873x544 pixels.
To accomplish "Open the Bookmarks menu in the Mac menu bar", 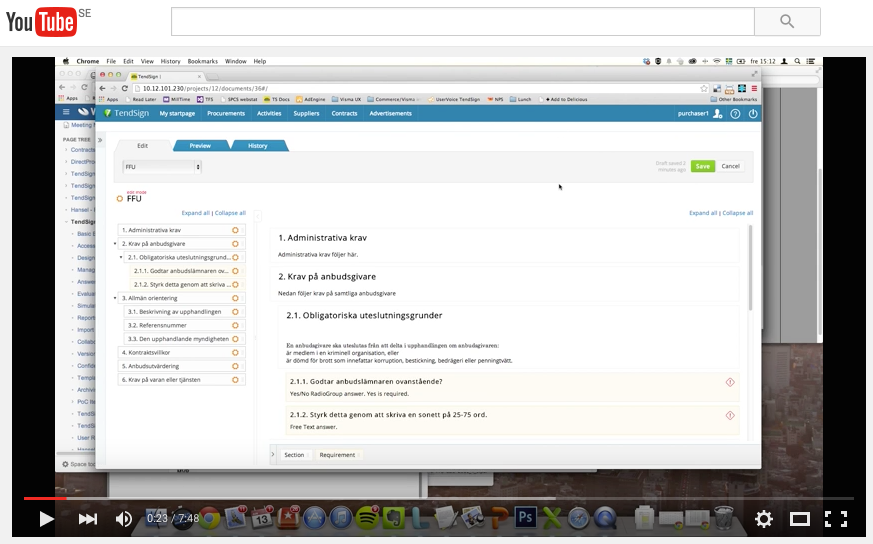I will coord(203,61).
